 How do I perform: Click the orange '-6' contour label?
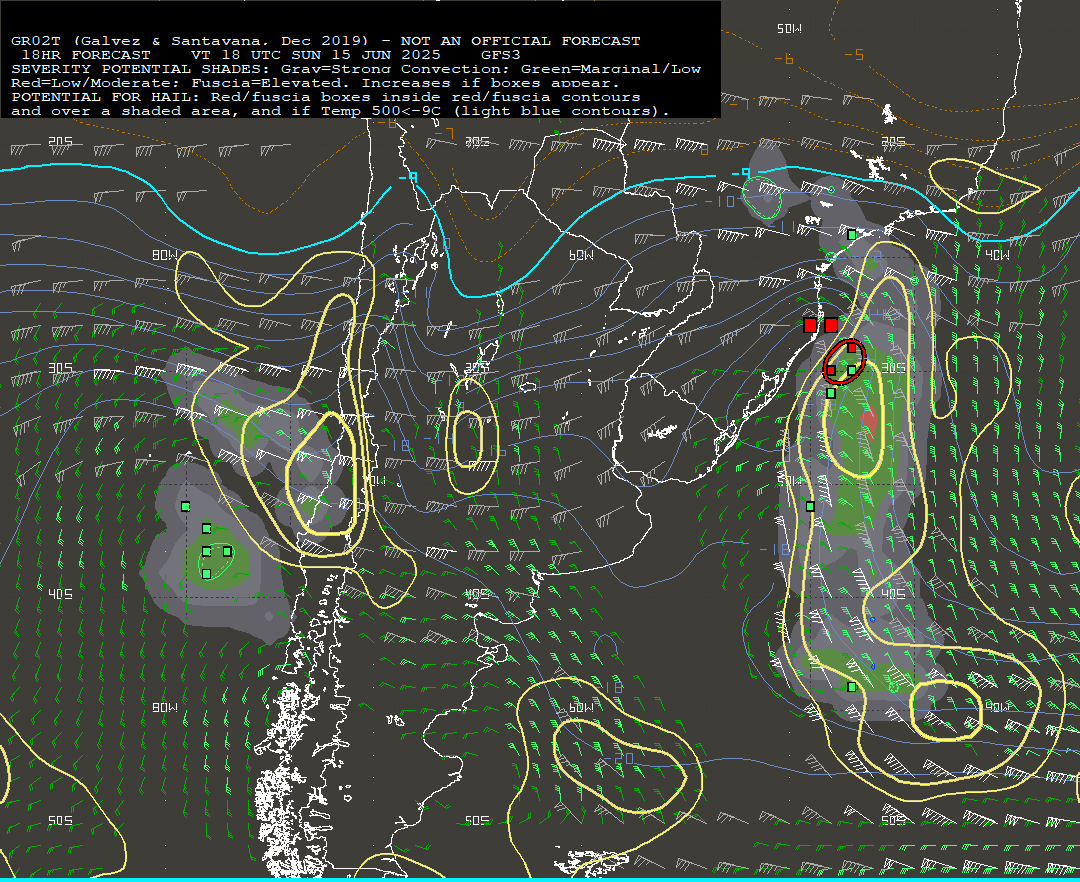(784, 59)
